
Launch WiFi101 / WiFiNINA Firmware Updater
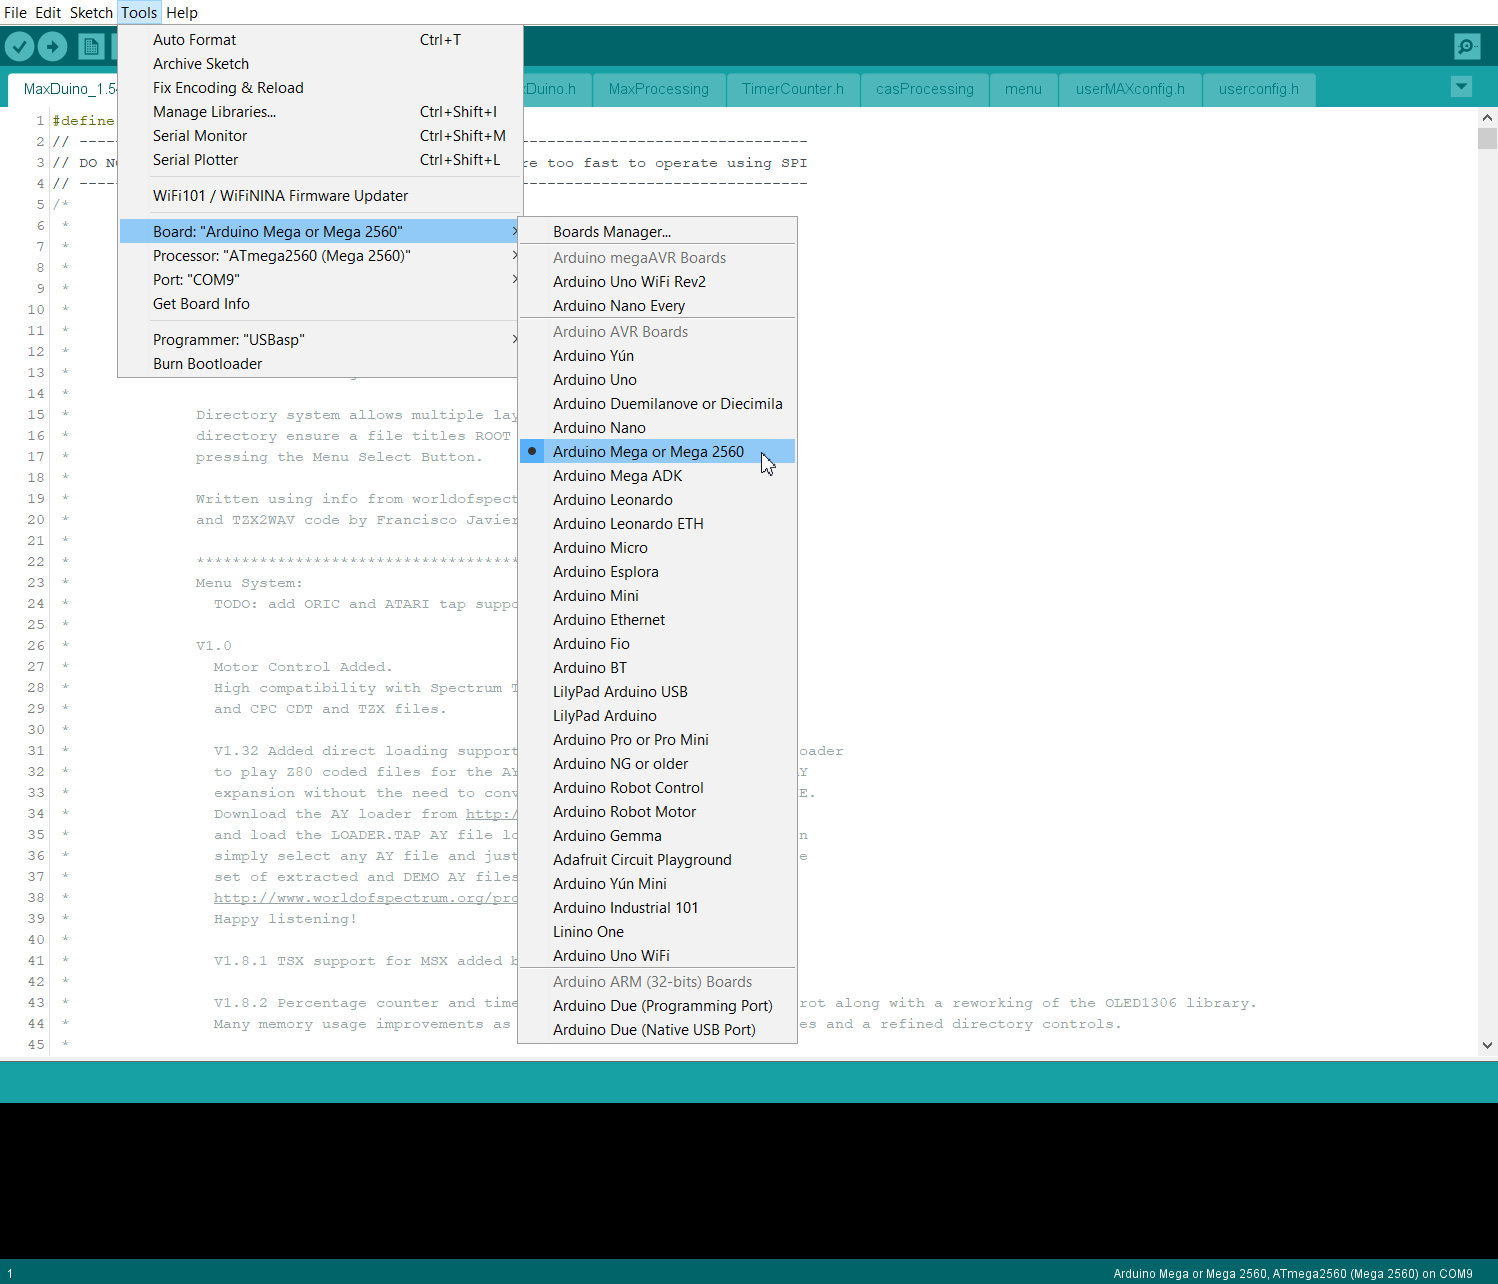pyautogui.click(x=320, y=196)
